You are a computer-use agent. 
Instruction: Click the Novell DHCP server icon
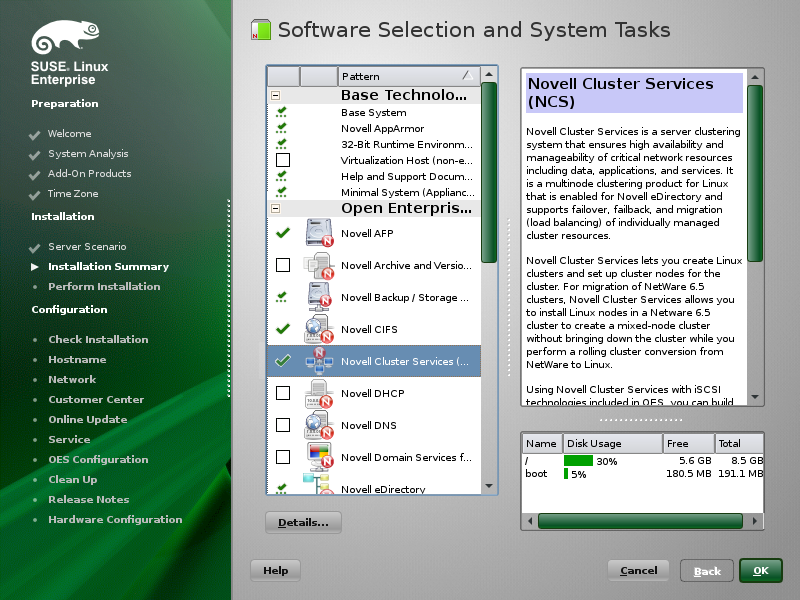point(319,393)
